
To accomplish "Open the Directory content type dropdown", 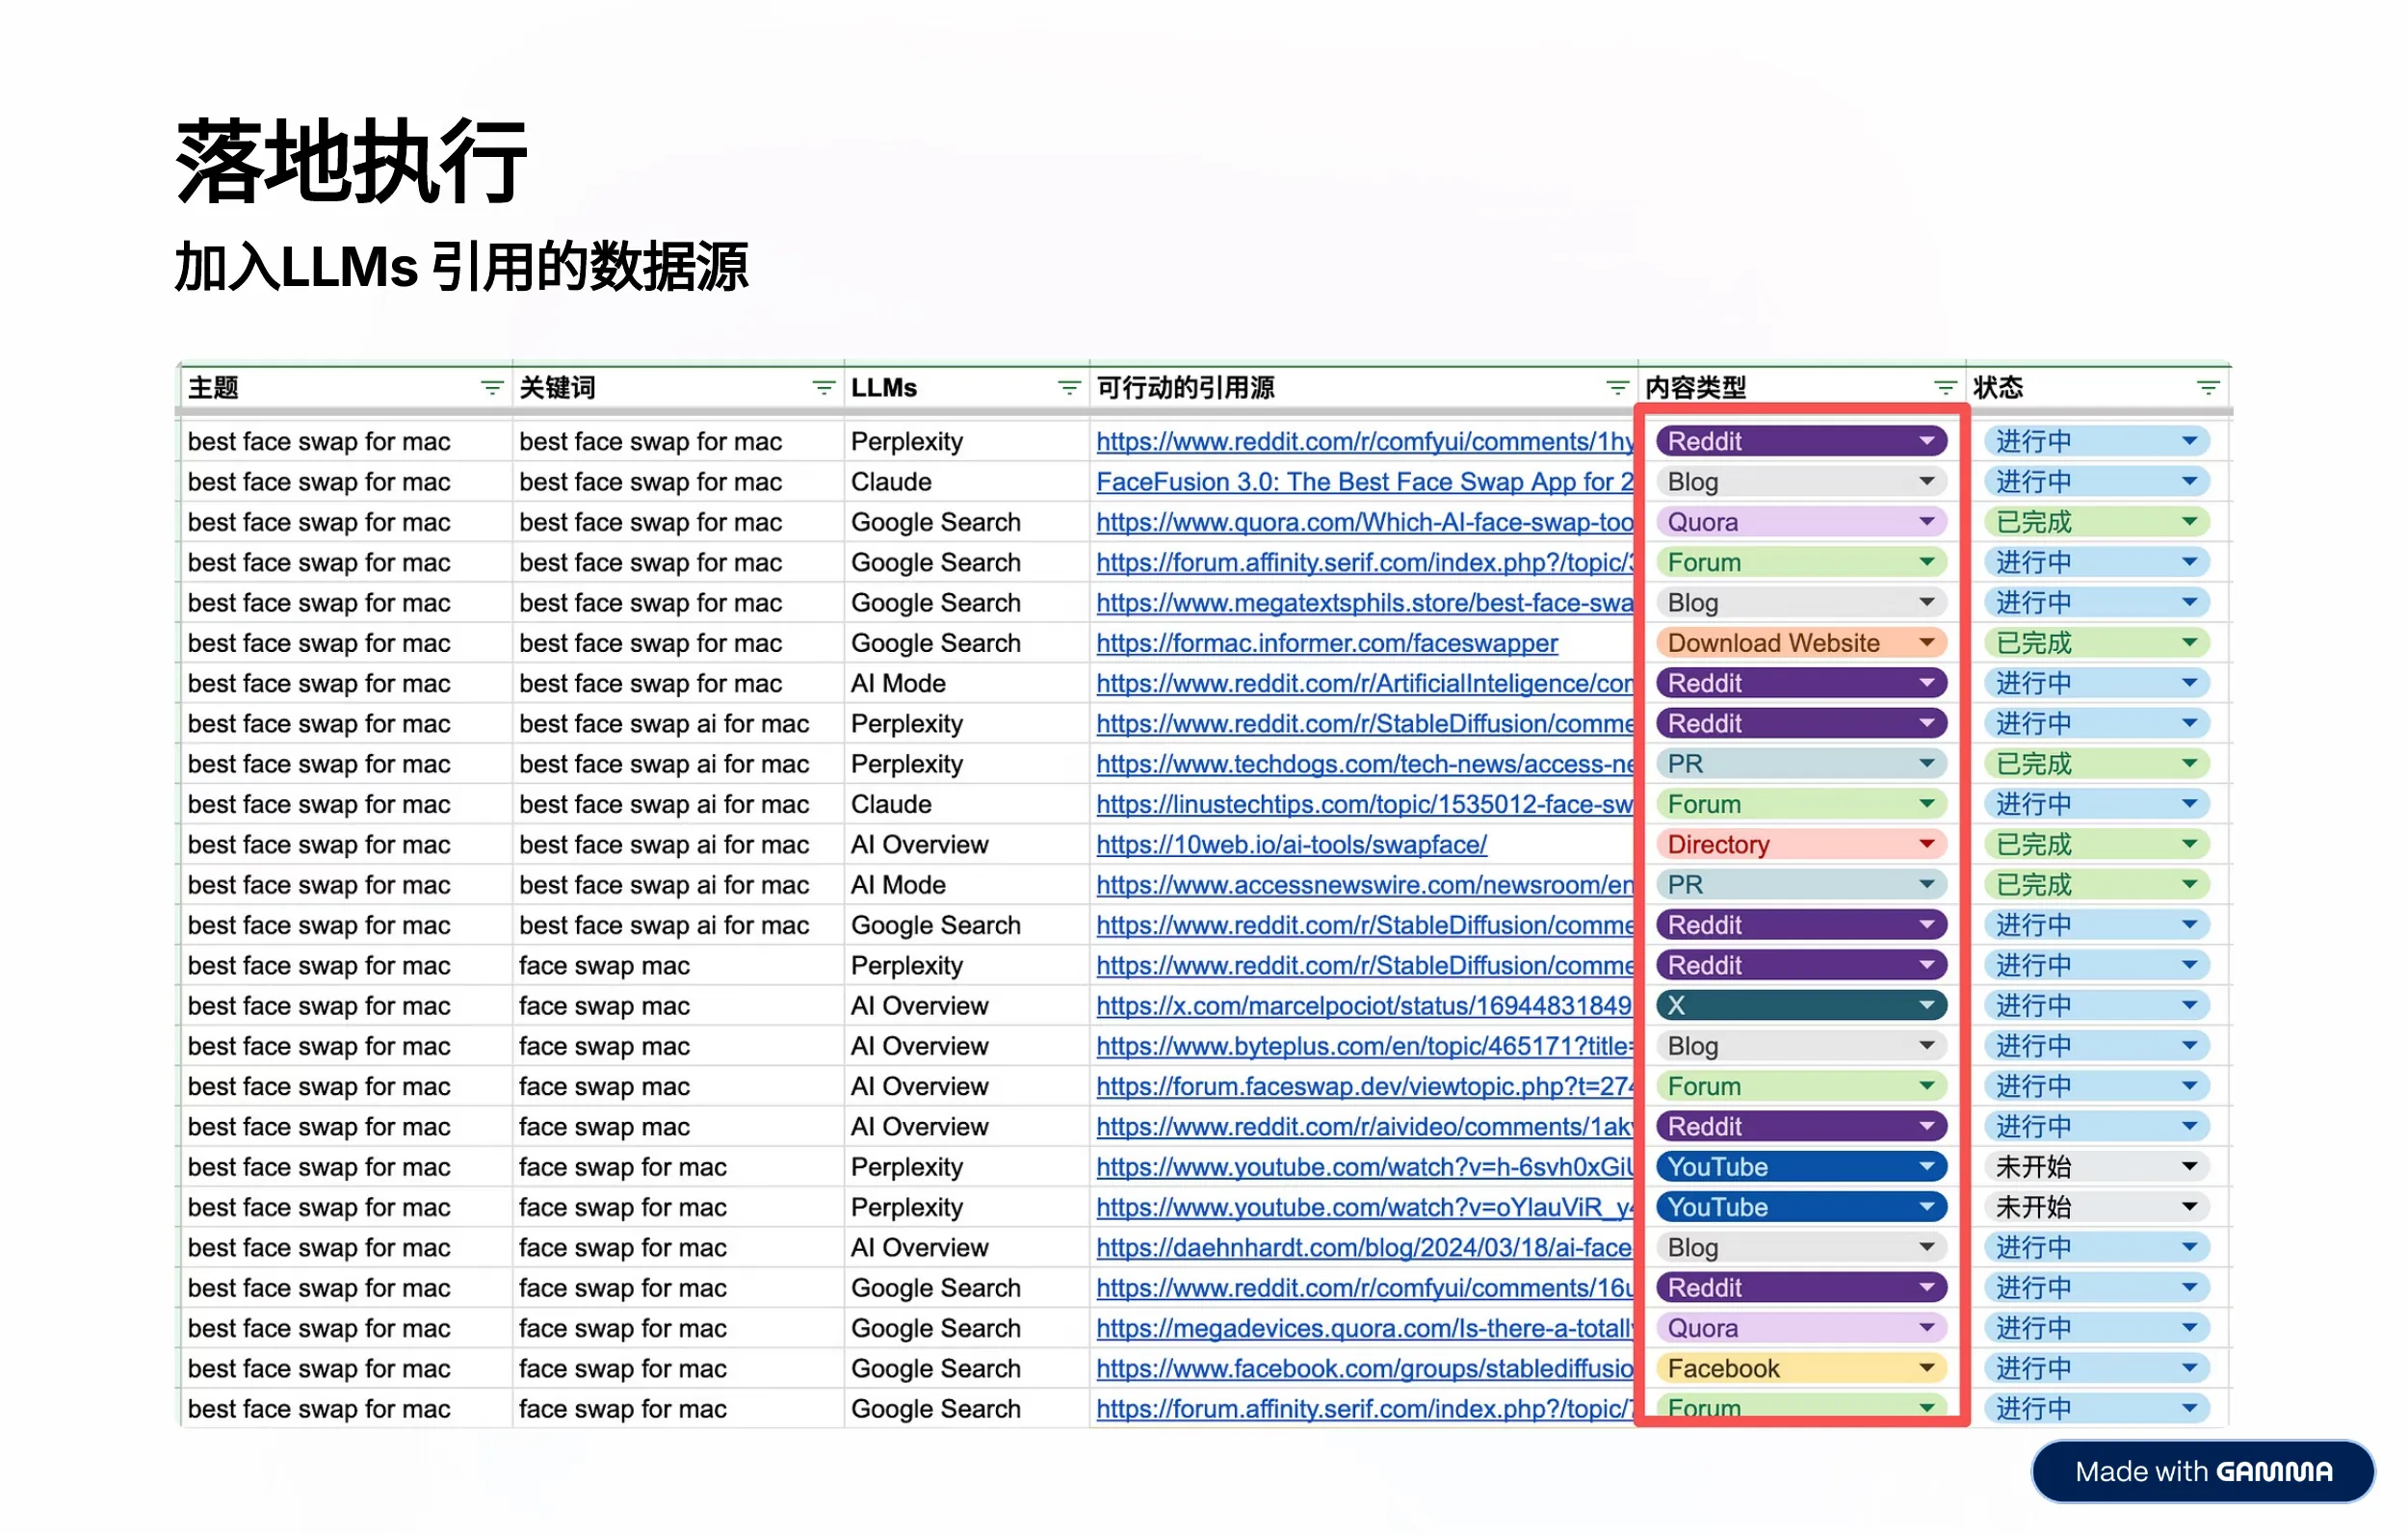I will click(x=1928, y=844).
